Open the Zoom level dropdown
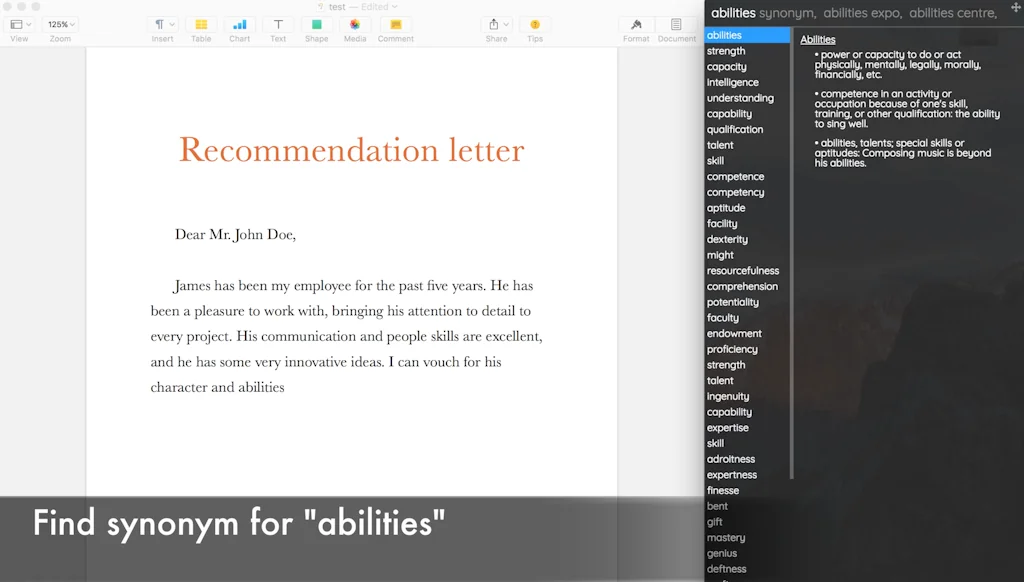The image size is (1024, 582). [x=60, y=23]
